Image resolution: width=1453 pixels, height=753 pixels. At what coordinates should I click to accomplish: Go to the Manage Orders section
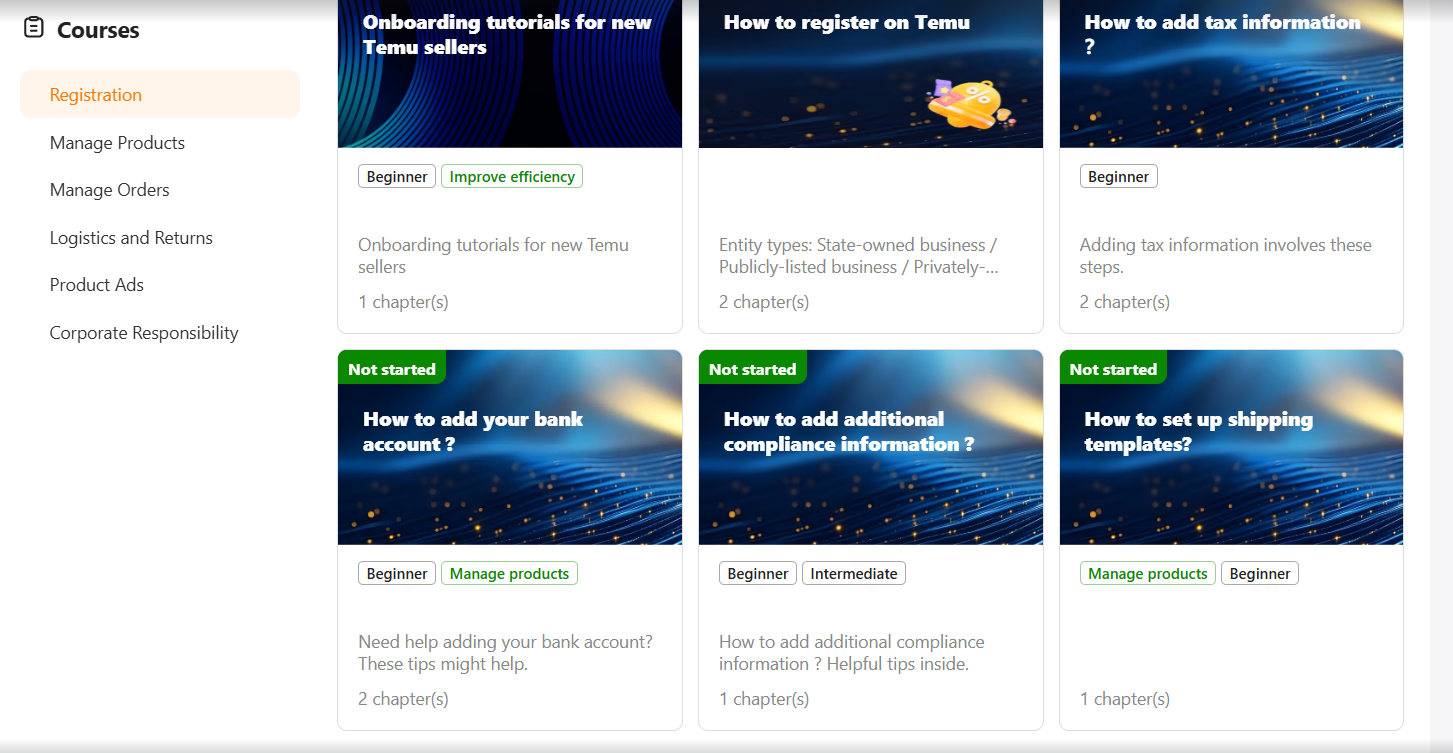pos(110,190)
